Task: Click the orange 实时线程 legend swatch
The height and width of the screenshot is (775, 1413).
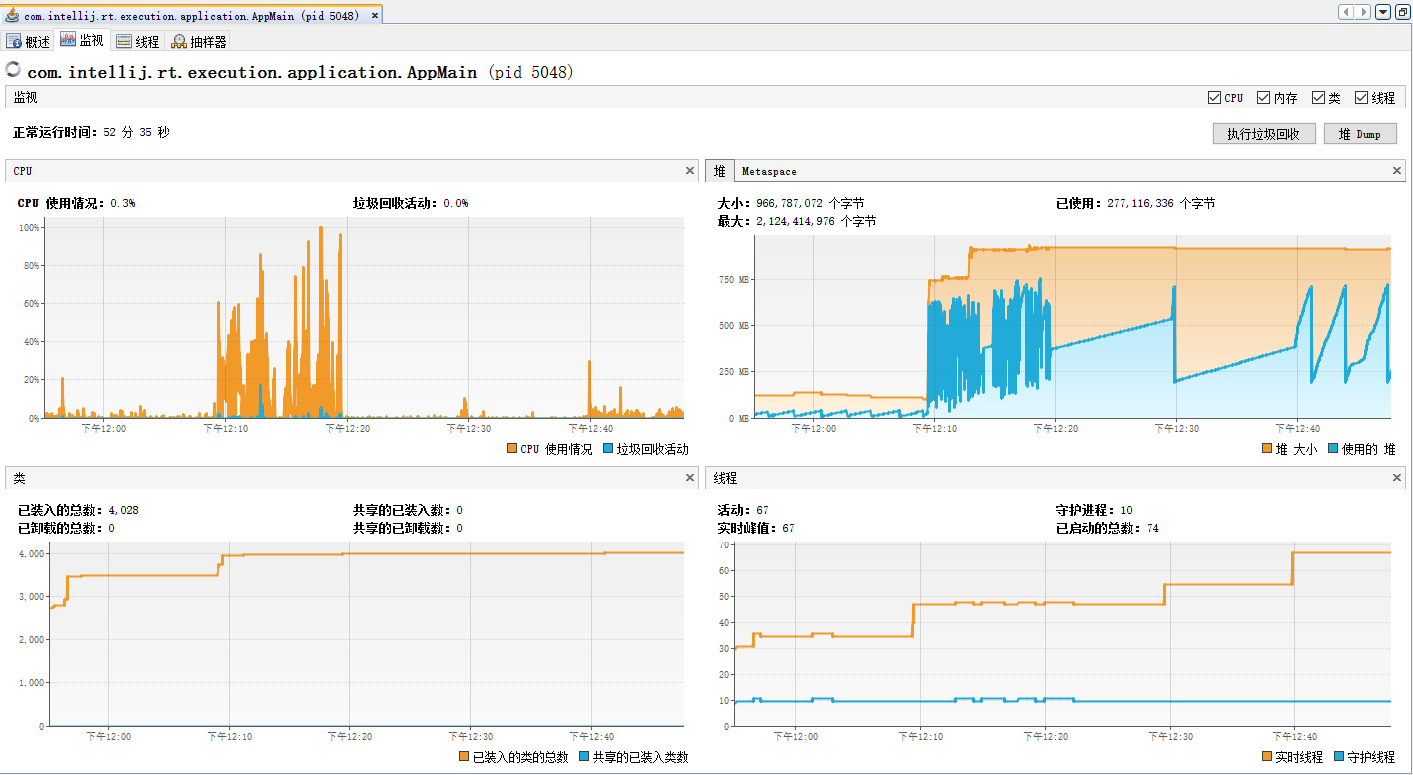Action: [1267, 757]
